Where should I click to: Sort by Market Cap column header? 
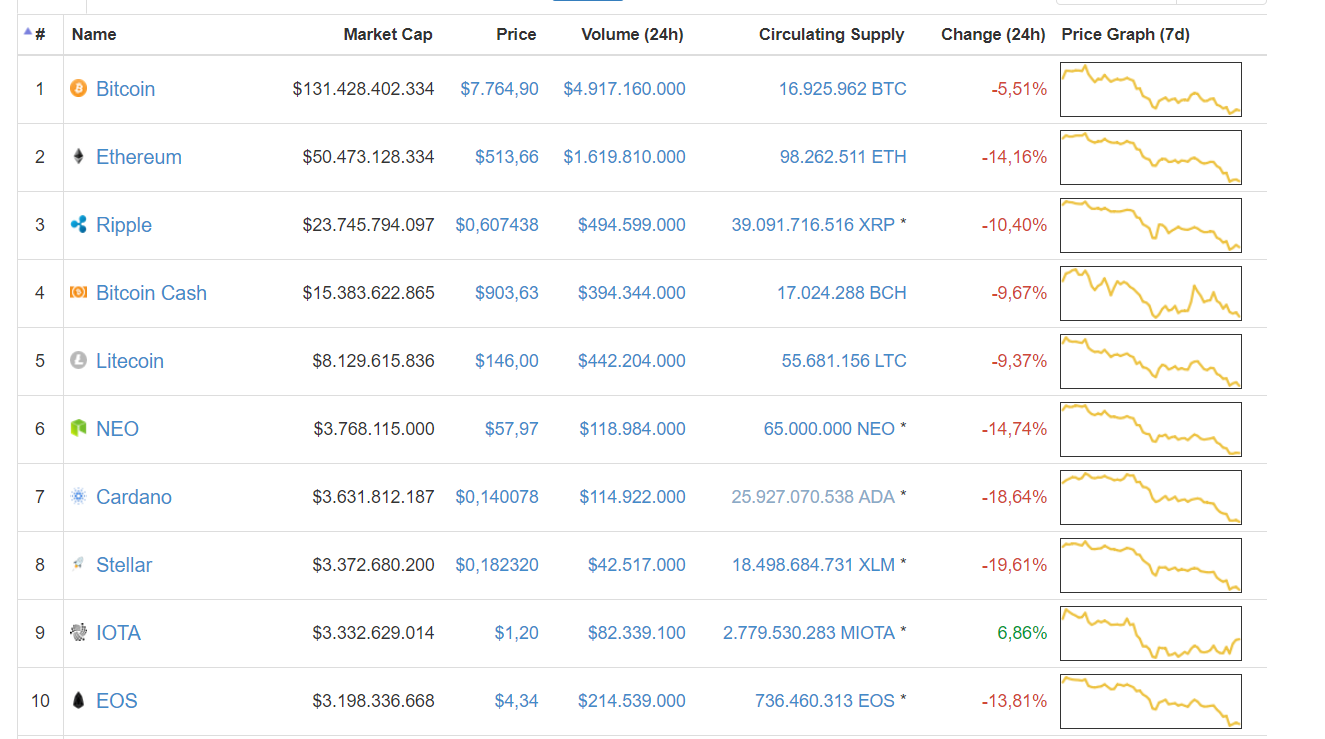point(388,35)
